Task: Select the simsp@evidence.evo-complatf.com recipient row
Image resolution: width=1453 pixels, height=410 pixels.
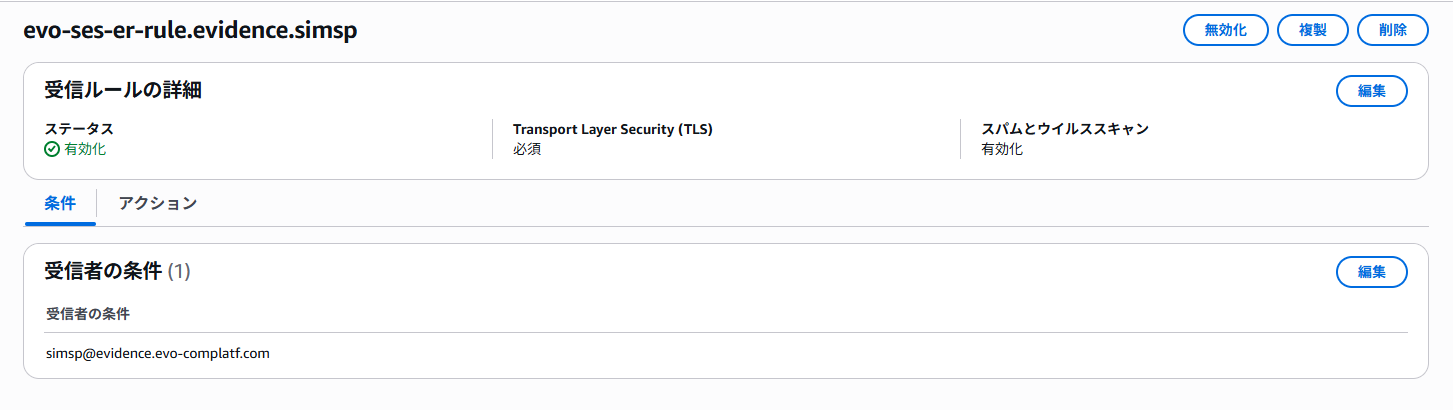Action: pos(158,353)
